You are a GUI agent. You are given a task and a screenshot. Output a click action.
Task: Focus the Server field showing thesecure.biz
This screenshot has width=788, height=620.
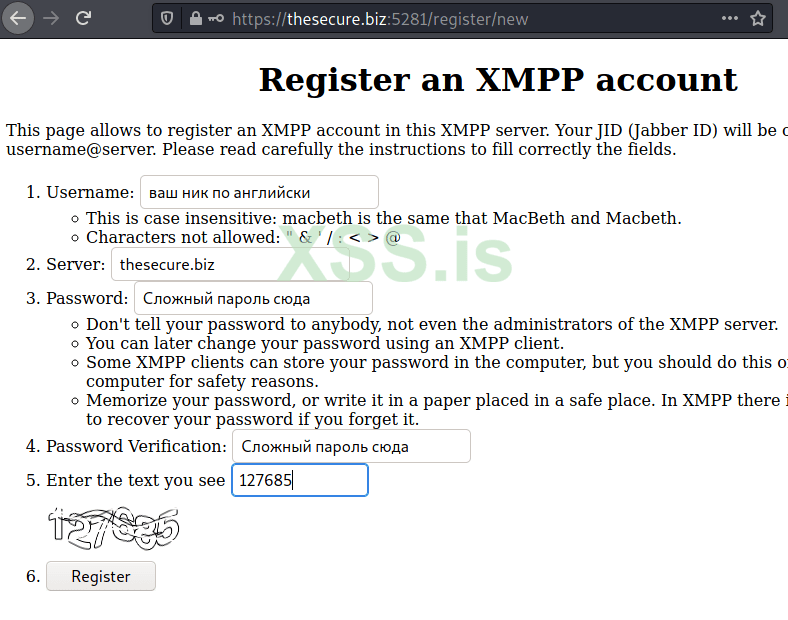point(230,264)
